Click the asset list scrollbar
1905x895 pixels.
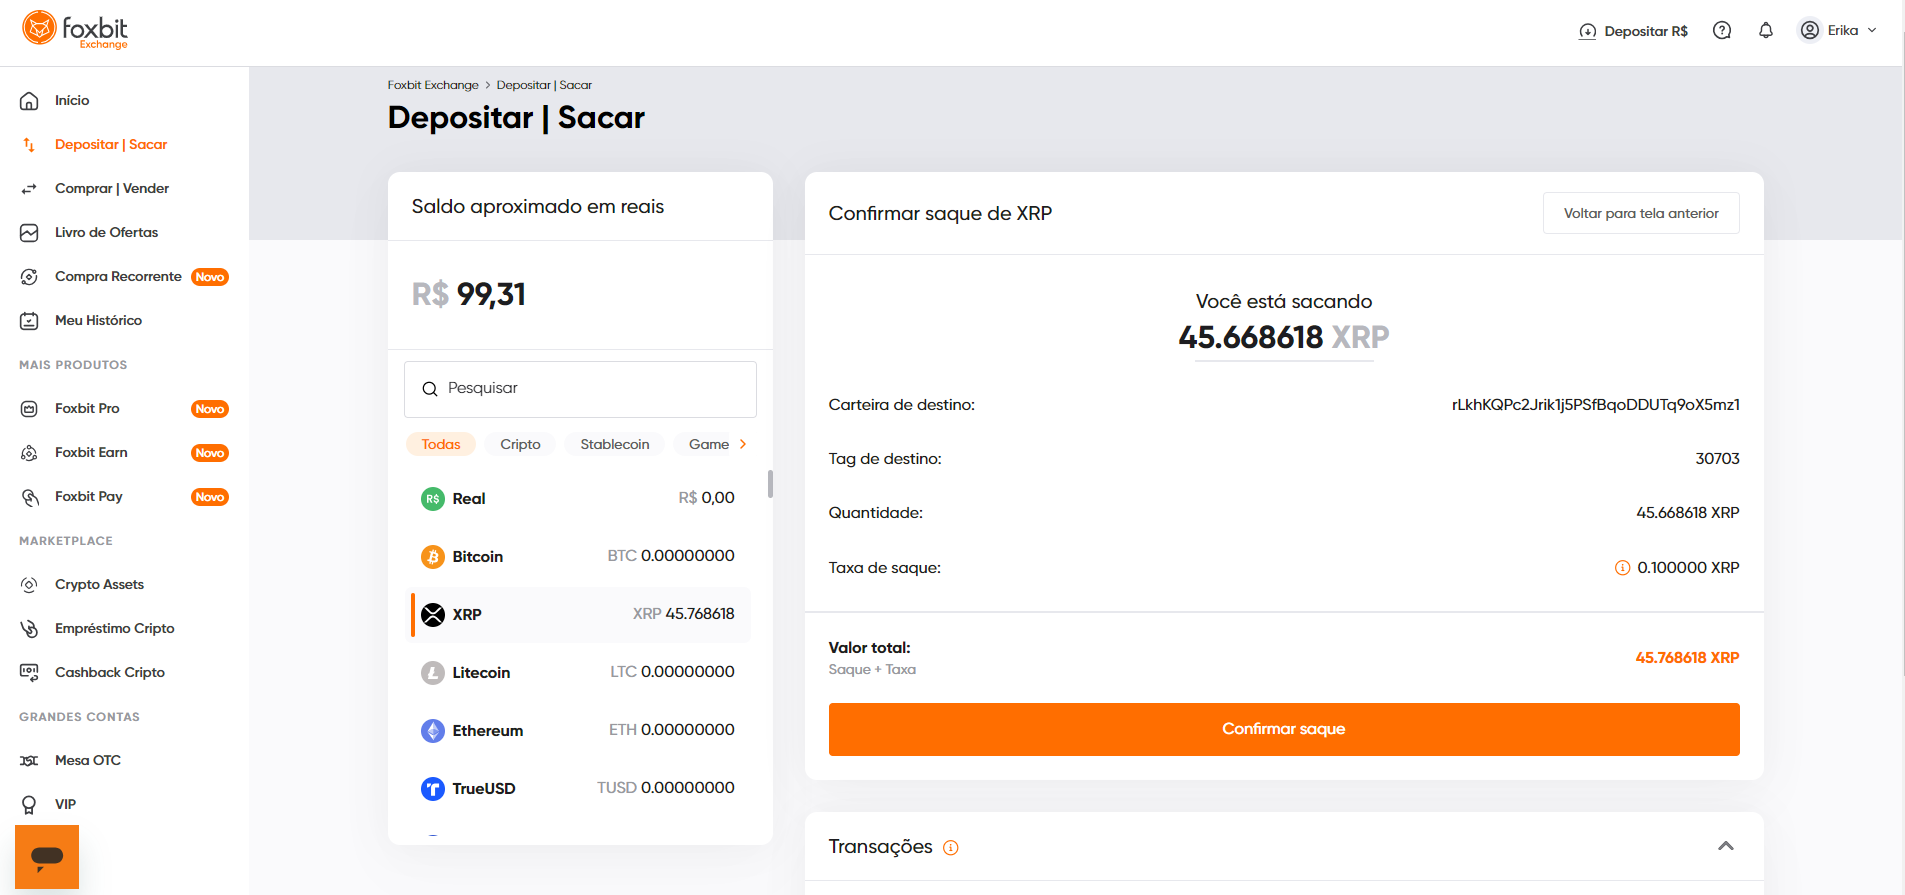click(770, 484)
